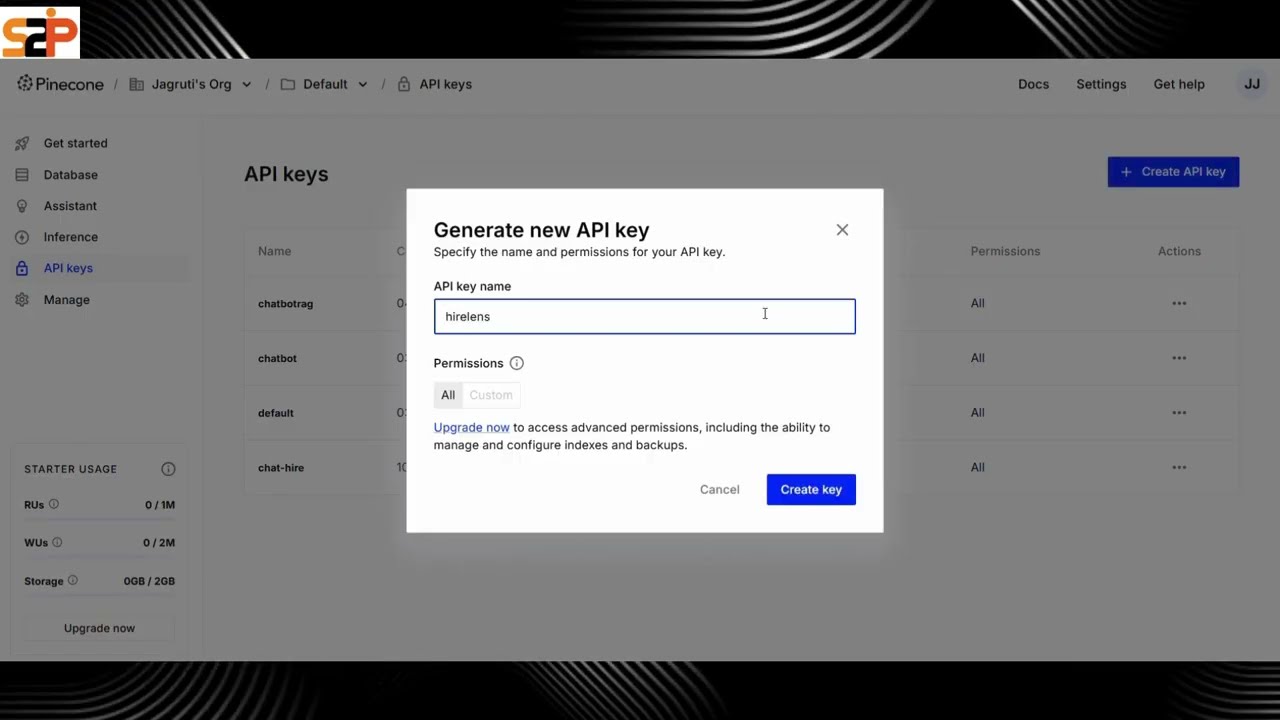The width and height of the screenshot is (1280, 720).
Task: Open Jagruti's Org organization dropdown
Action: click(191, 84)
